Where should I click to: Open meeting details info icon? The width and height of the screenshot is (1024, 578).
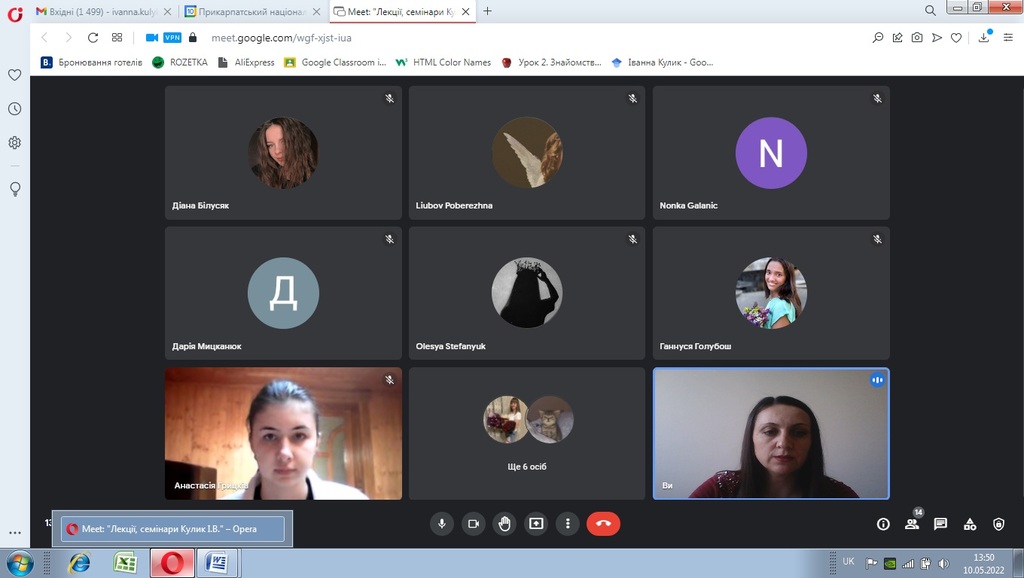click(x=883, y=524)
